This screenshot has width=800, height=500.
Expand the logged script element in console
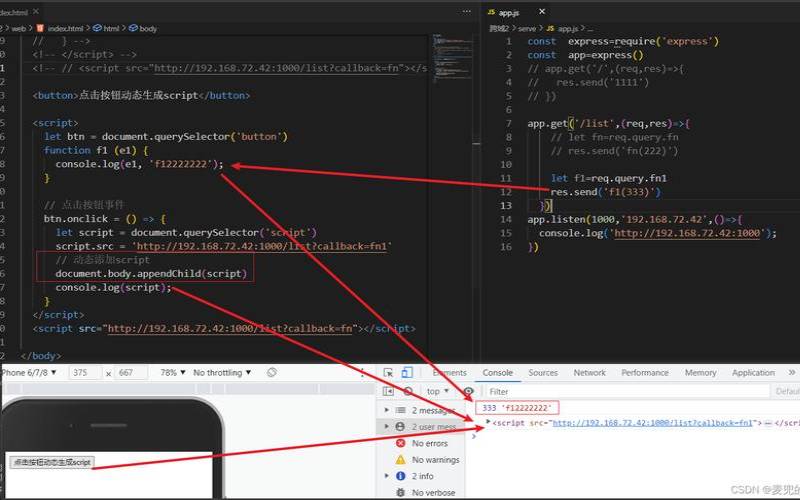pos(488,422)
